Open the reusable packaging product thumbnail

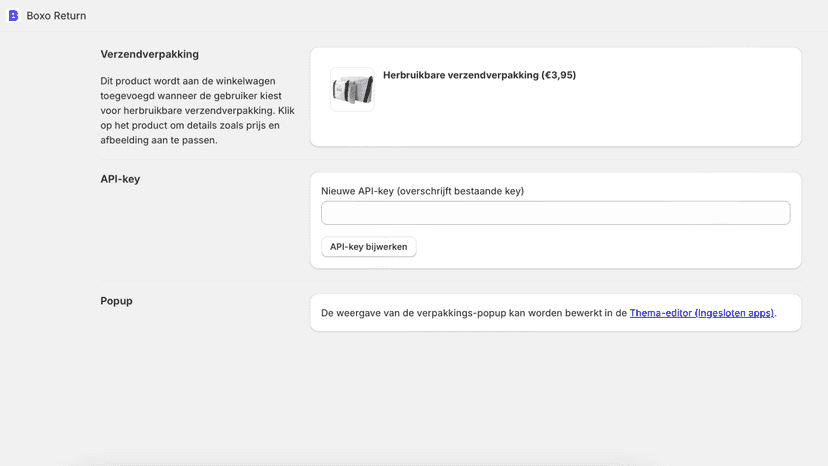(352, 89)
